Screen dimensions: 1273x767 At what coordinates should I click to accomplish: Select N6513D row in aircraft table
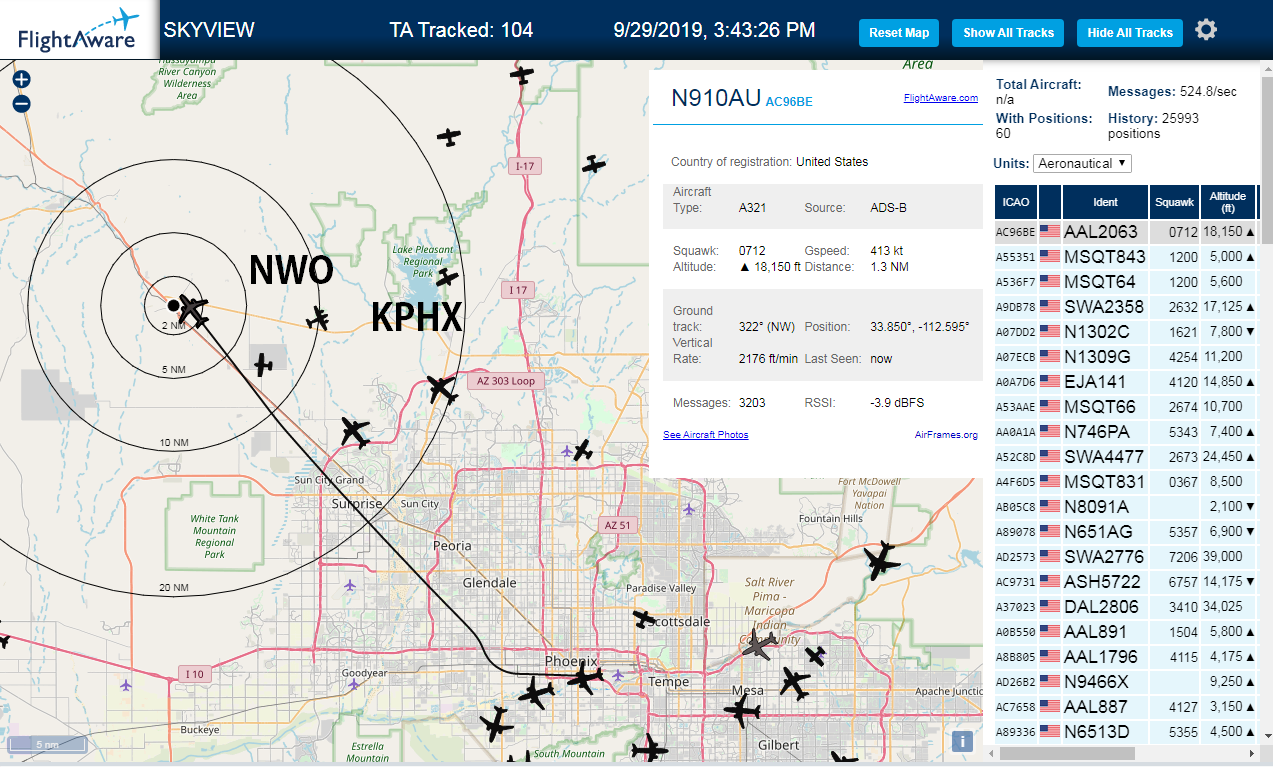click(x=1125, y=731)
